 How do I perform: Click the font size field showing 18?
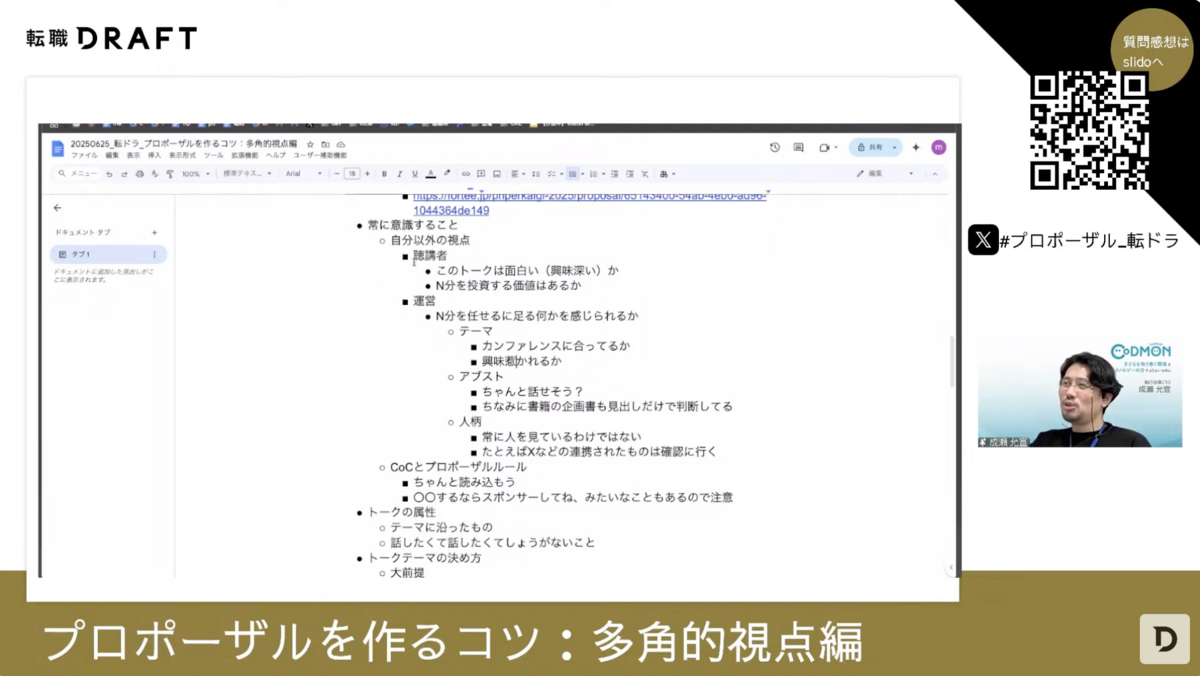click(x=352, y=174)
